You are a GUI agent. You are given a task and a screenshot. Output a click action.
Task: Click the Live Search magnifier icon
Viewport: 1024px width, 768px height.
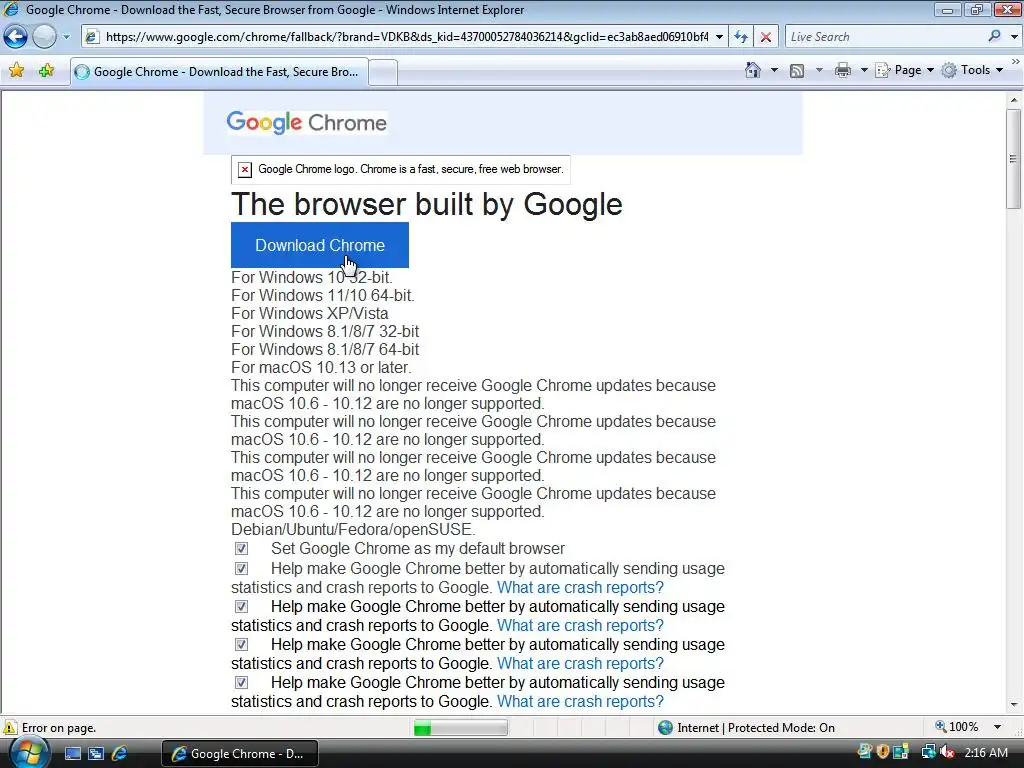pos(994,37)
